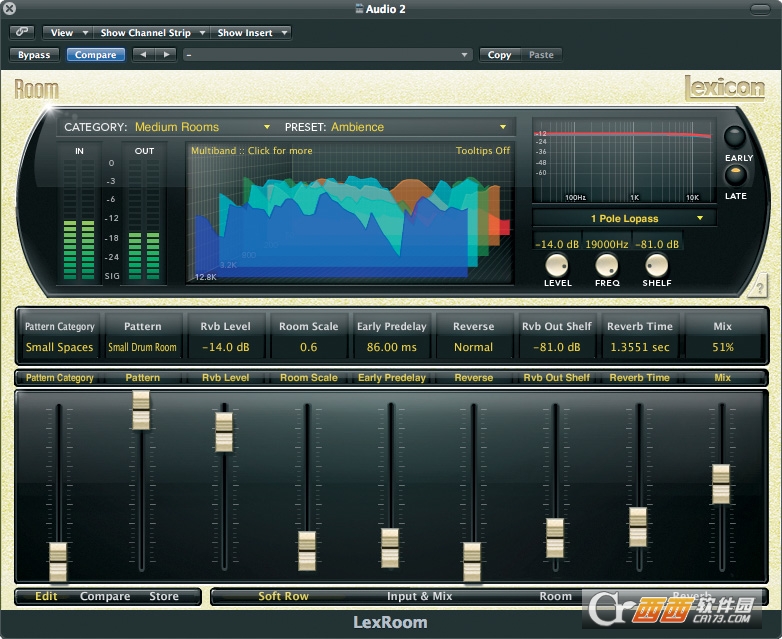This screenshot has width=782, height=639.
Task: Click the Rvb Level fader handle
Action: [x=224, y=432]
